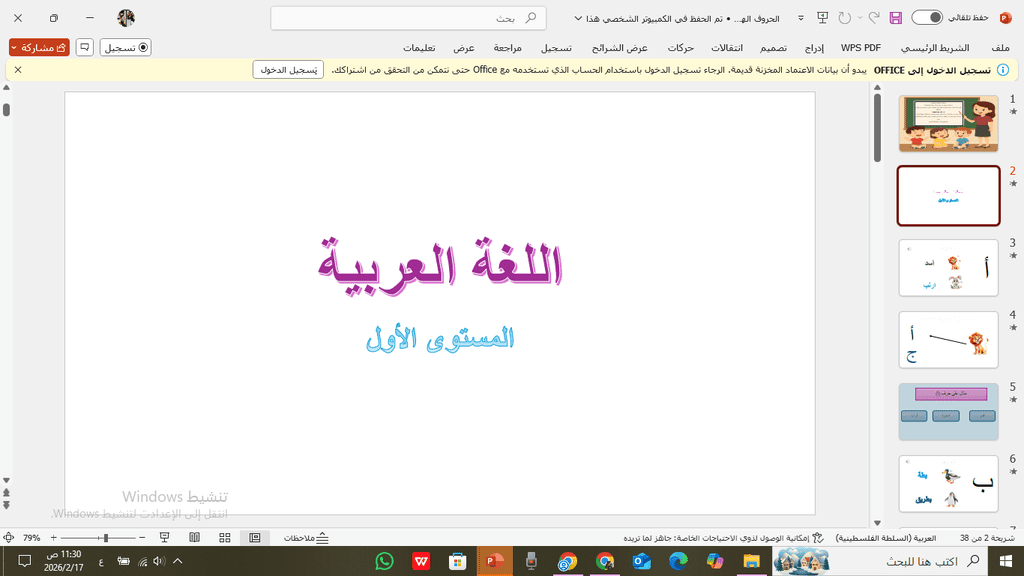This screenshot has width=1024, height=576.
Task: Open the WPS PDF tab
Action: click(860, 48)
